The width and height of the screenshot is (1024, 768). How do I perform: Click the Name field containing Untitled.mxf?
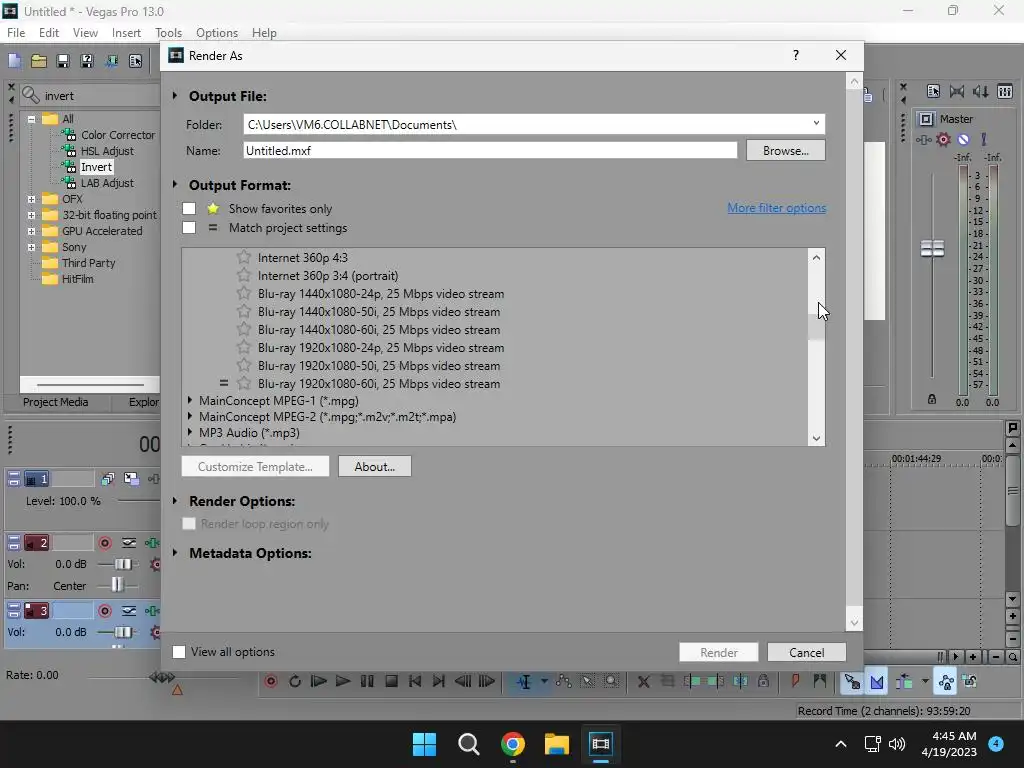490,150
